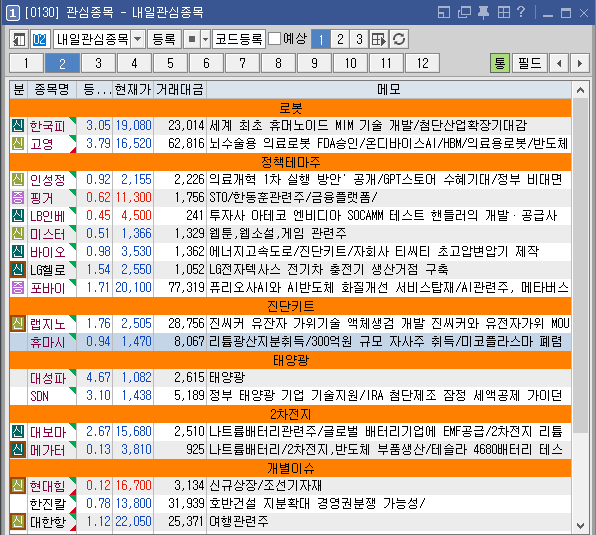Click the 종목명 column header

52,90
